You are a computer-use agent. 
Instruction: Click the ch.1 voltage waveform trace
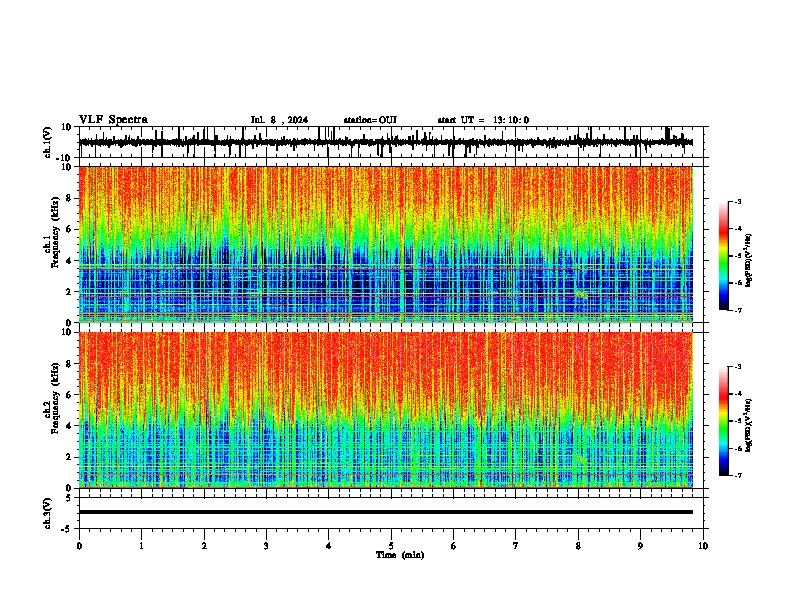(386, 142)
